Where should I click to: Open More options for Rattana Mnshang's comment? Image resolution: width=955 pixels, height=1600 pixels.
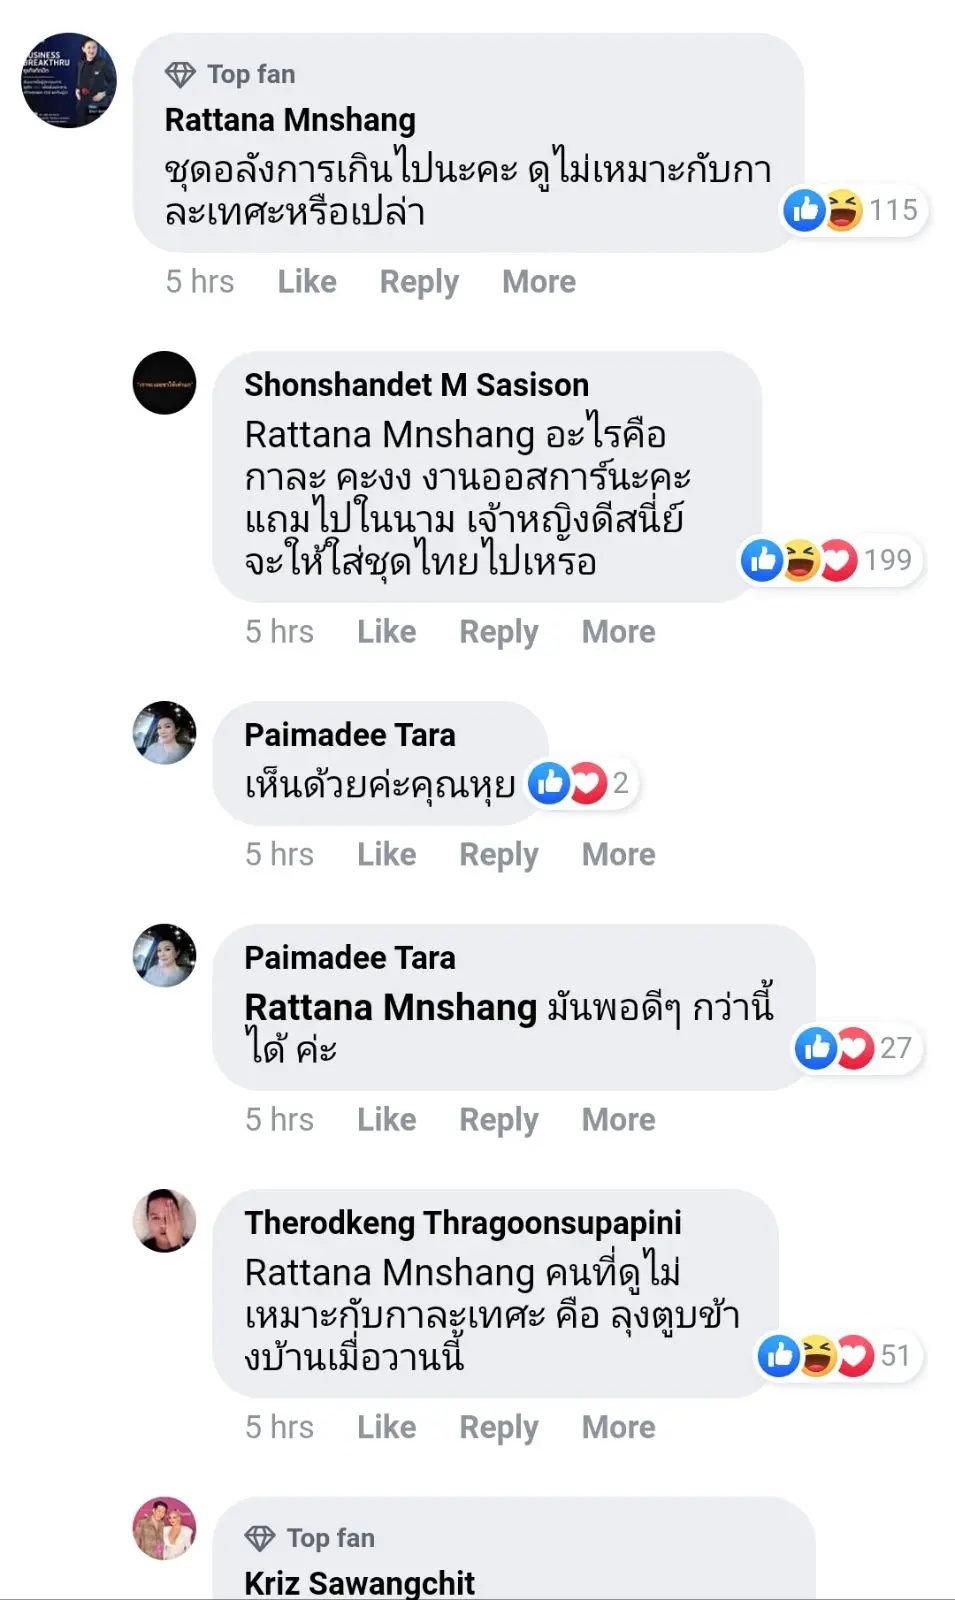click(x=538, y=282)
